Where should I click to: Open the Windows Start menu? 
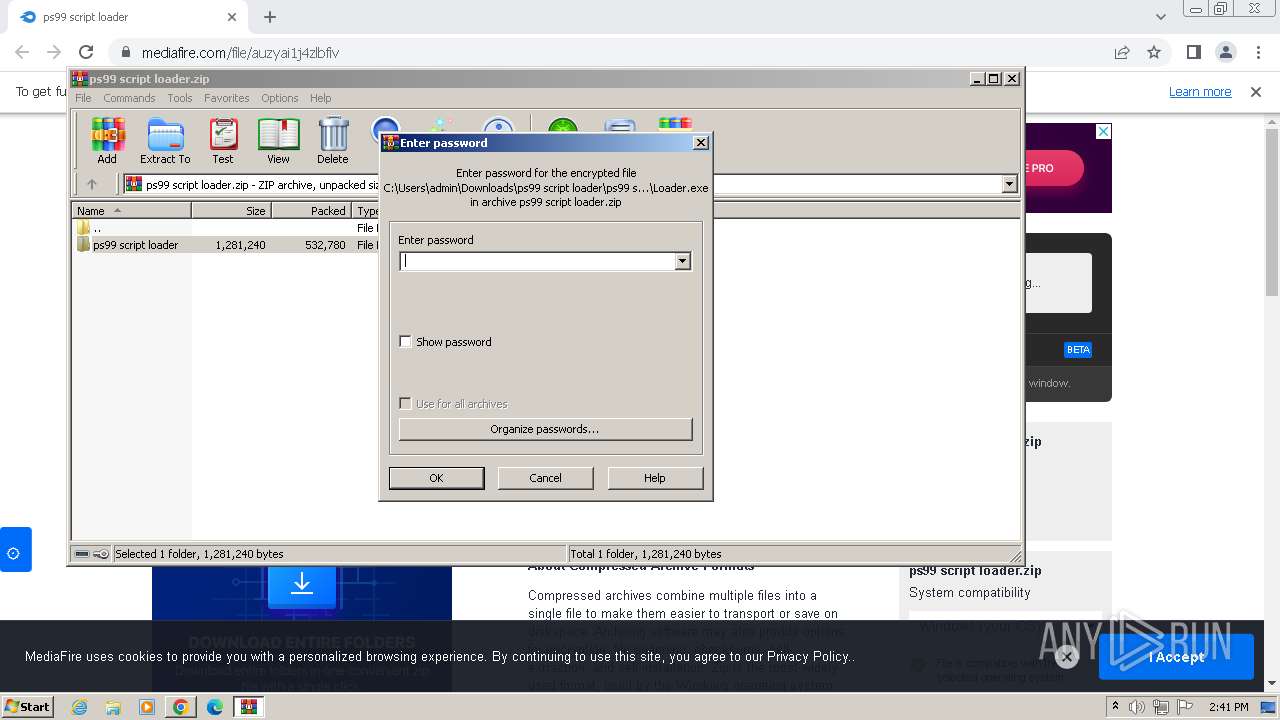pyautogui.click(x=28, y=706)
